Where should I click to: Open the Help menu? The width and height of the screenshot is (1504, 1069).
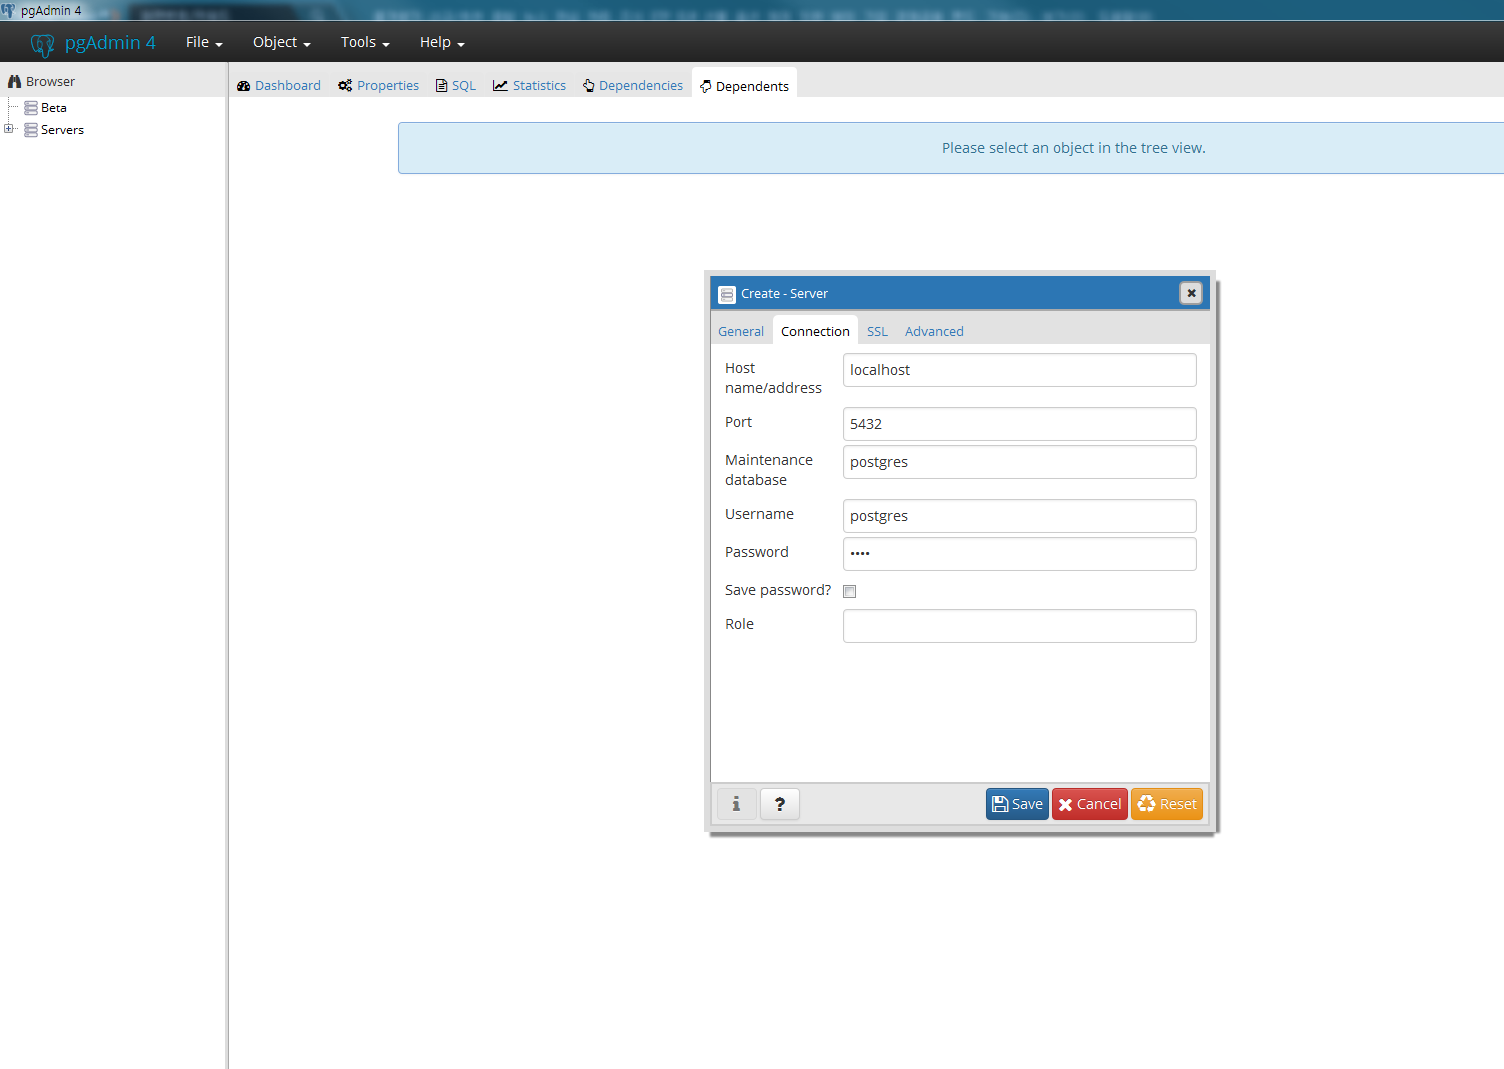(x=441, y=42)
